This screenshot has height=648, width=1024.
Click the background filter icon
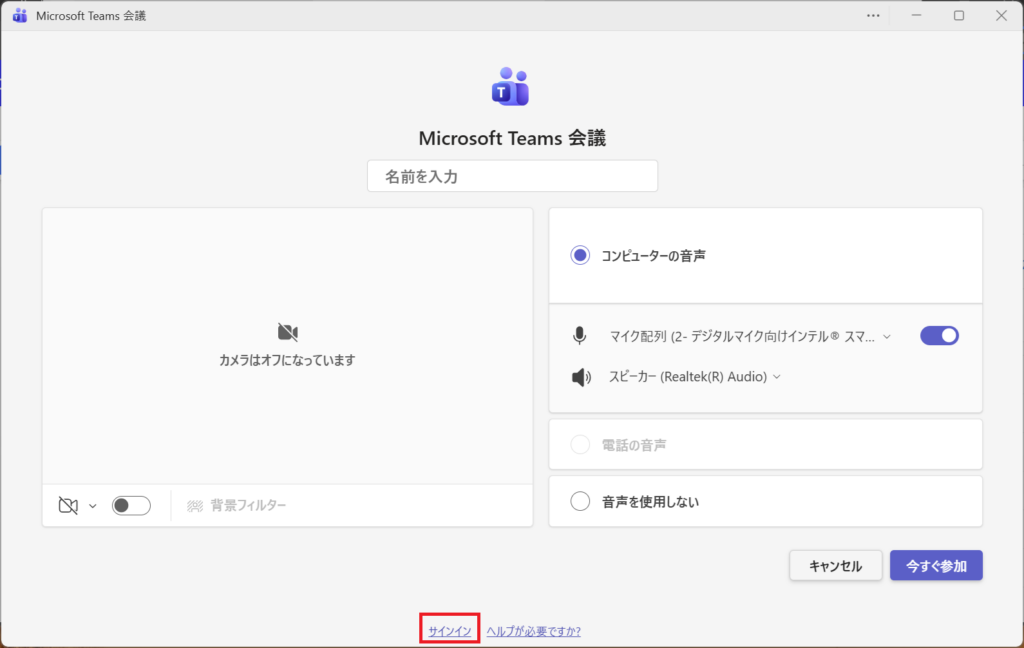pyautogui.click(x=195, y=506)
